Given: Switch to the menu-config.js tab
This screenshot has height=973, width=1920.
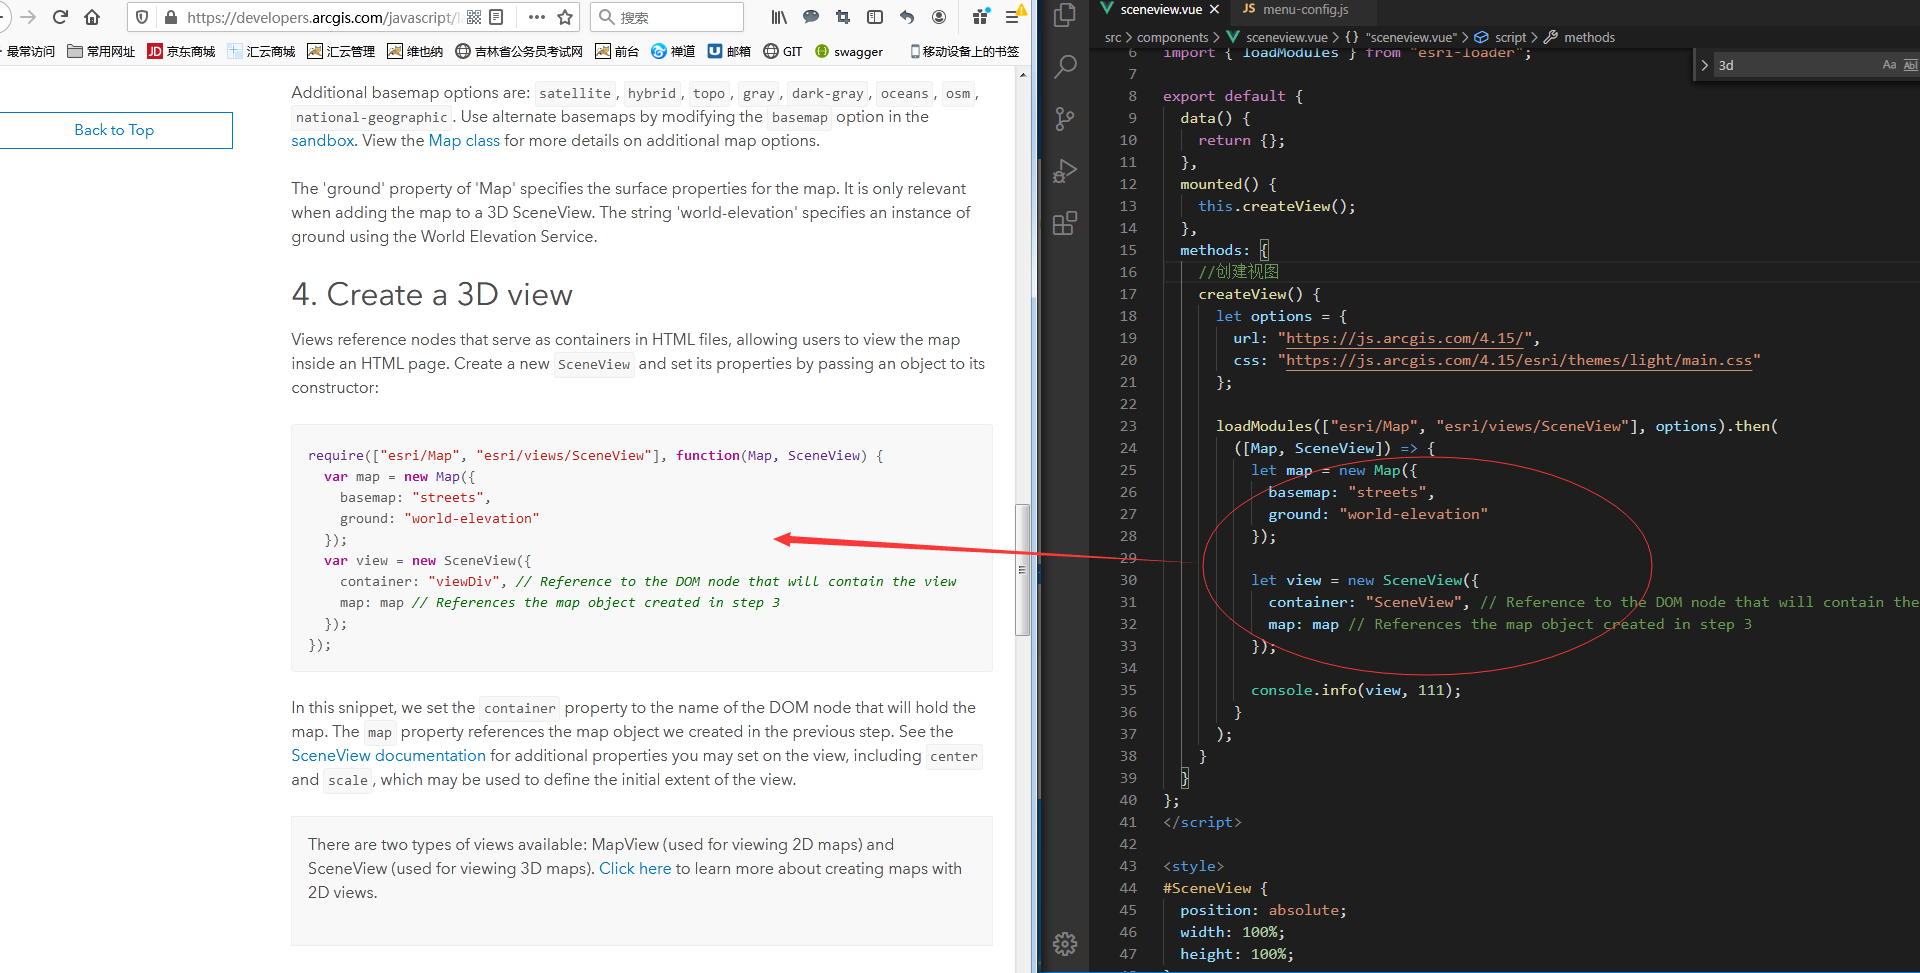Looking at the screenshot, I should point(1305,9).
